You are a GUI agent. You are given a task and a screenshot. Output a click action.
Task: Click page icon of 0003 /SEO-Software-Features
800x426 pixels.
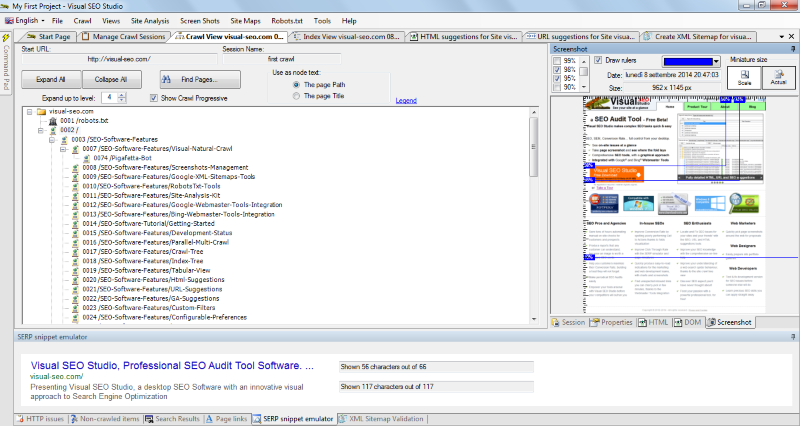coord(64,139)
